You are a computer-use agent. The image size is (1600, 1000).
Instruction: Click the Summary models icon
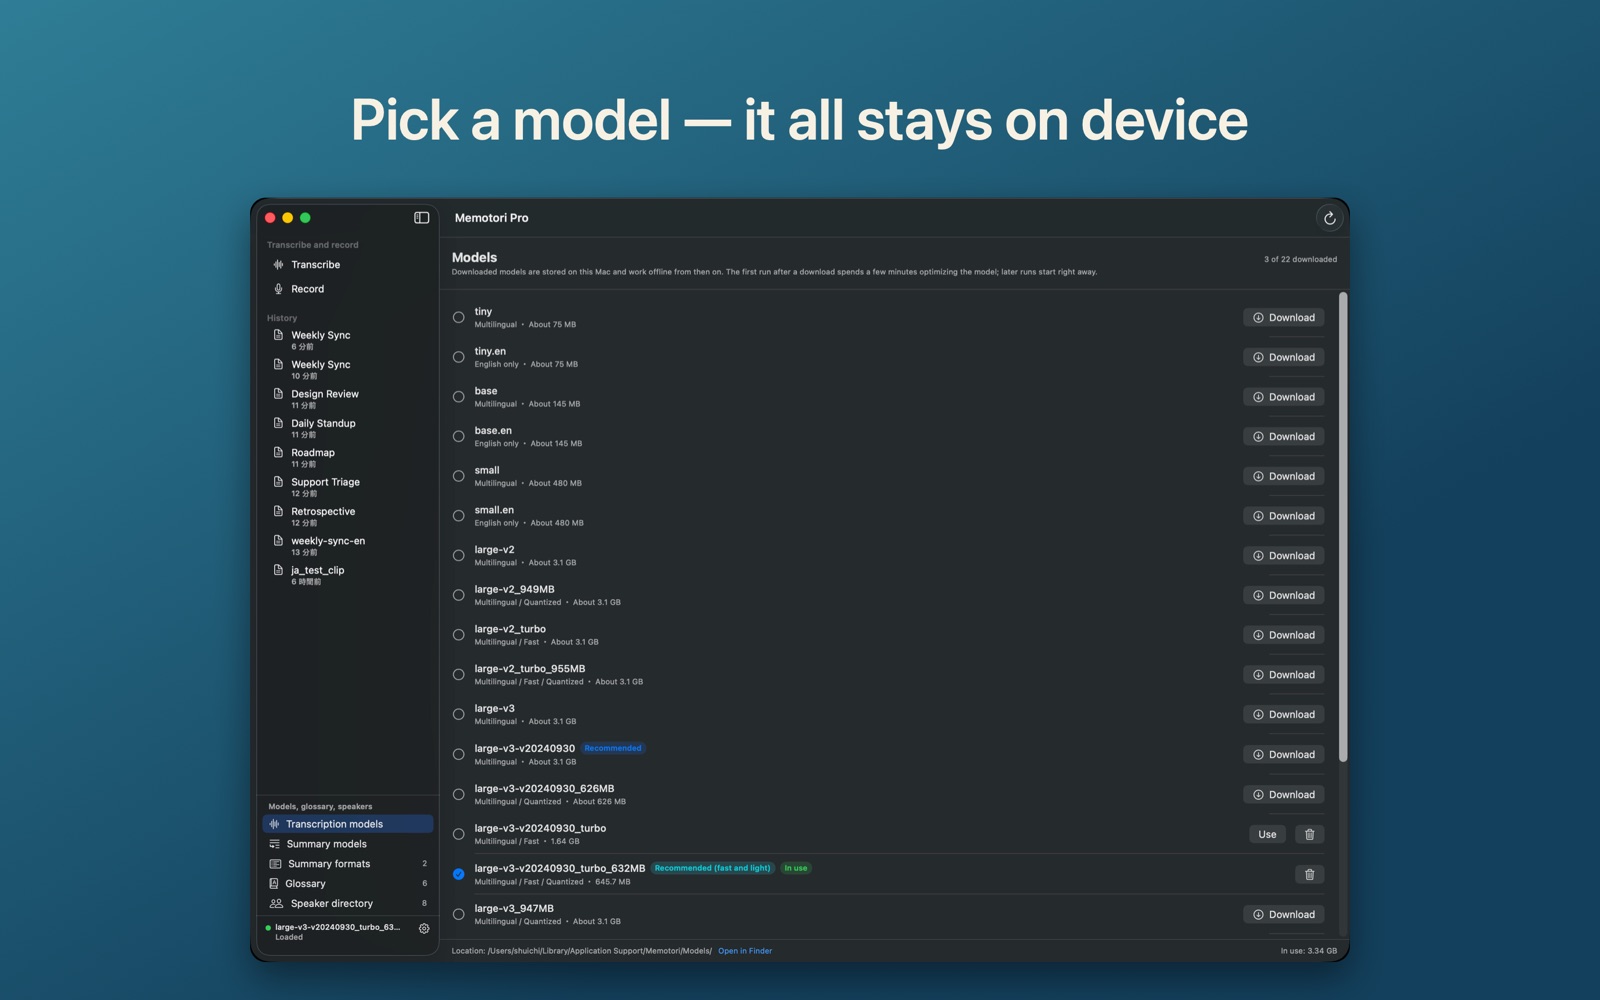tap(275, 844)
